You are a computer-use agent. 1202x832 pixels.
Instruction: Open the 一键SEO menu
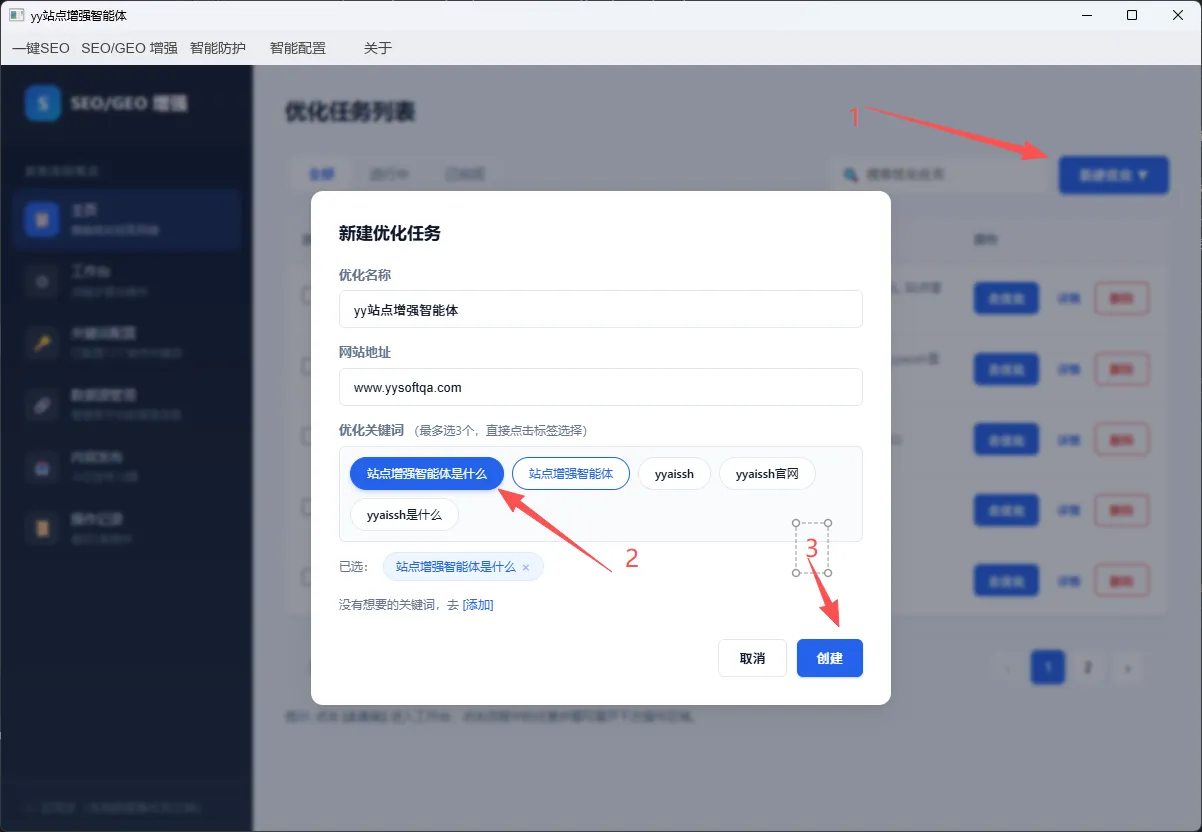[x=41, y=48]
